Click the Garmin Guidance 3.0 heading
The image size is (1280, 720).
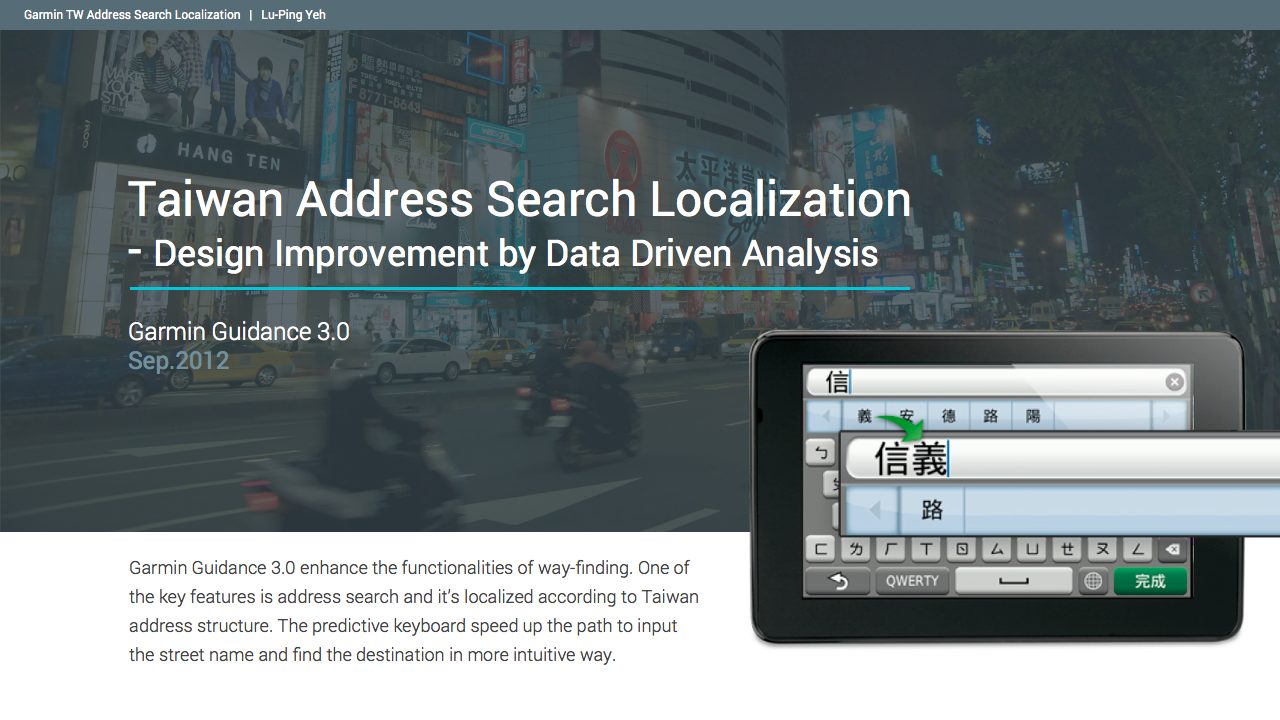point(239,332)
